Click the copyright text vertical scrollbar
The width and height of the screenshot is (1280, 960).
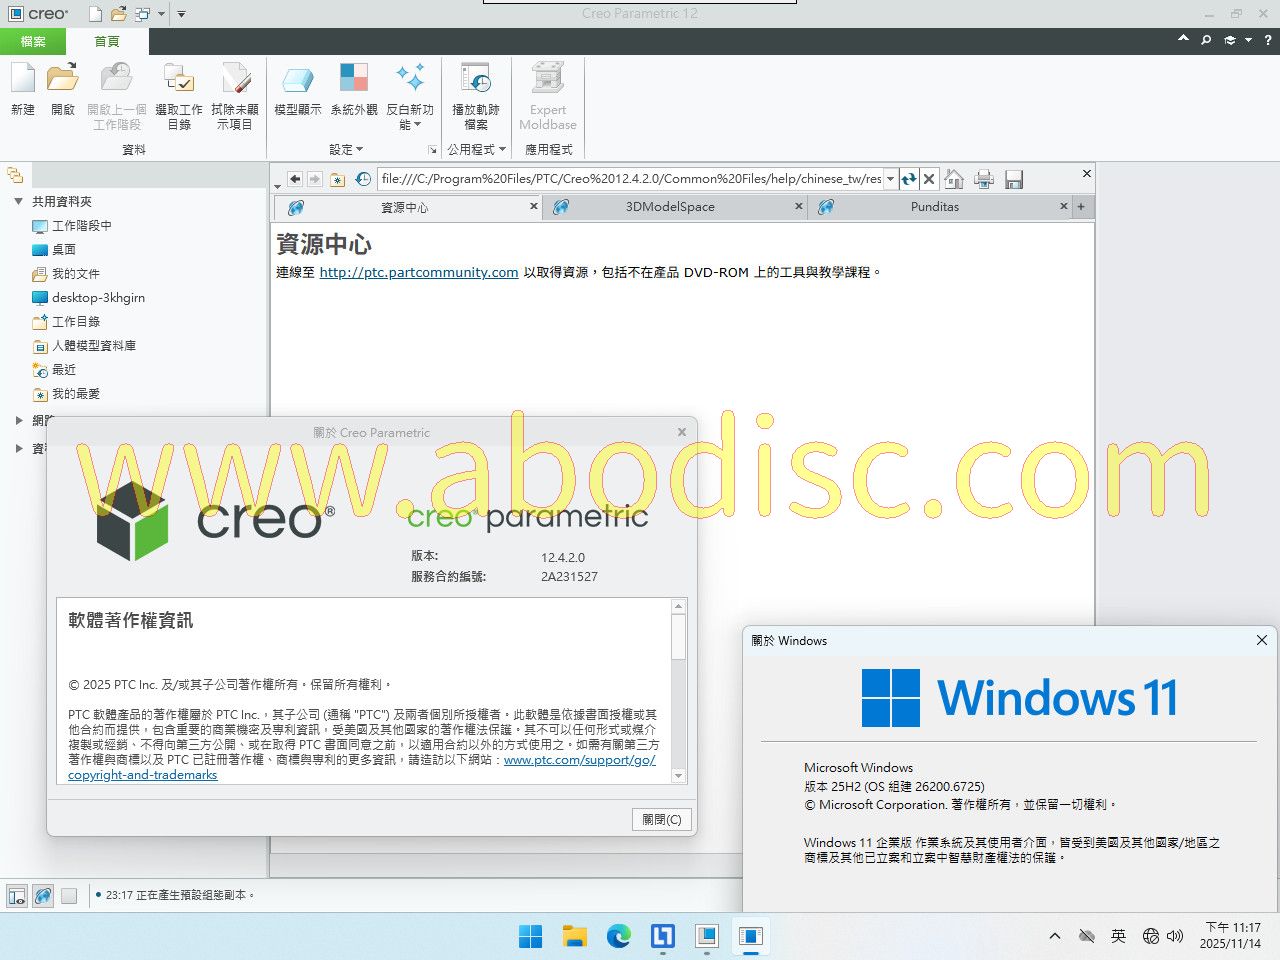pyautogui.click(x=679, y=690)
